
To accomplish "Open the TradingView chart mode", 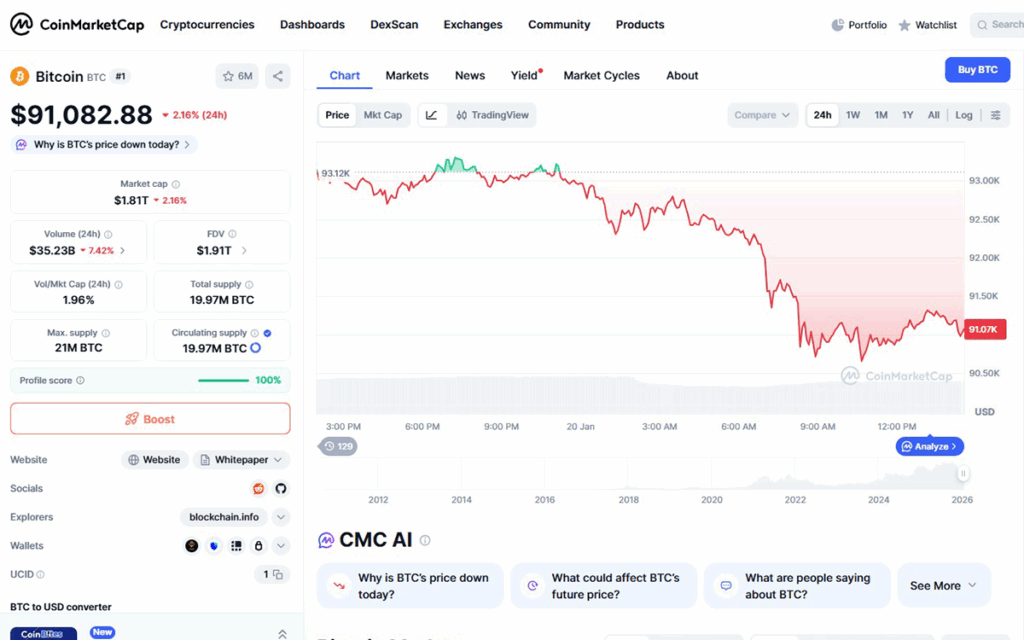I will (x=492, y=115).
